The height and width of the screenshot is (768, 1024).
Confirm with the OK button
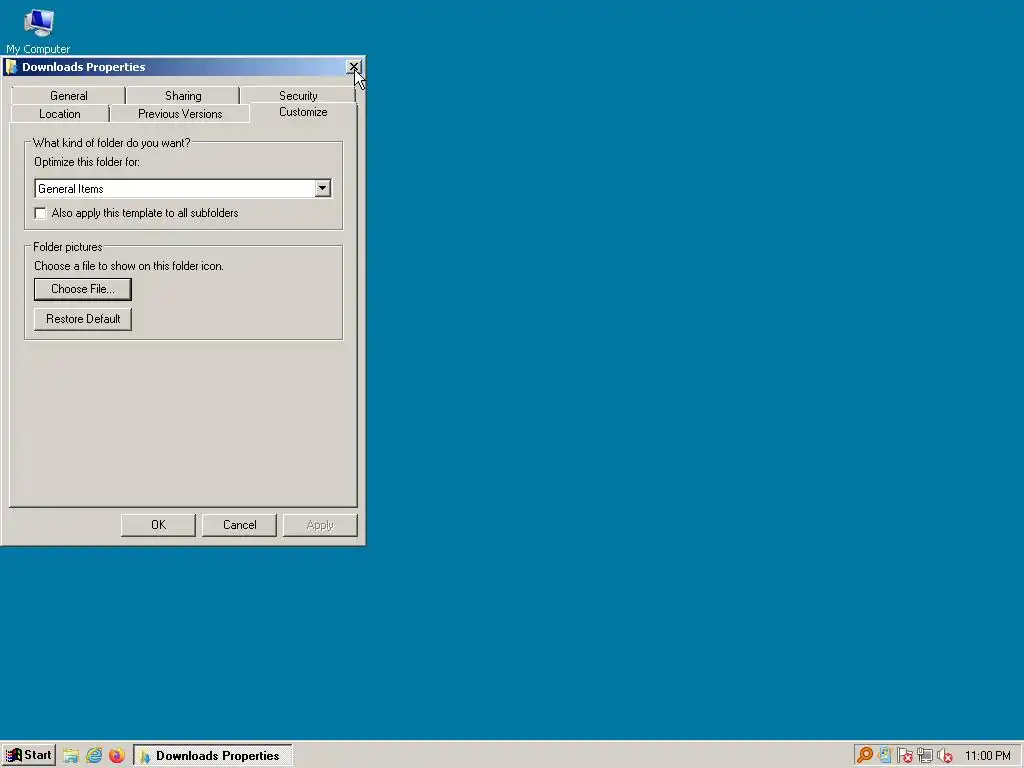158,525
